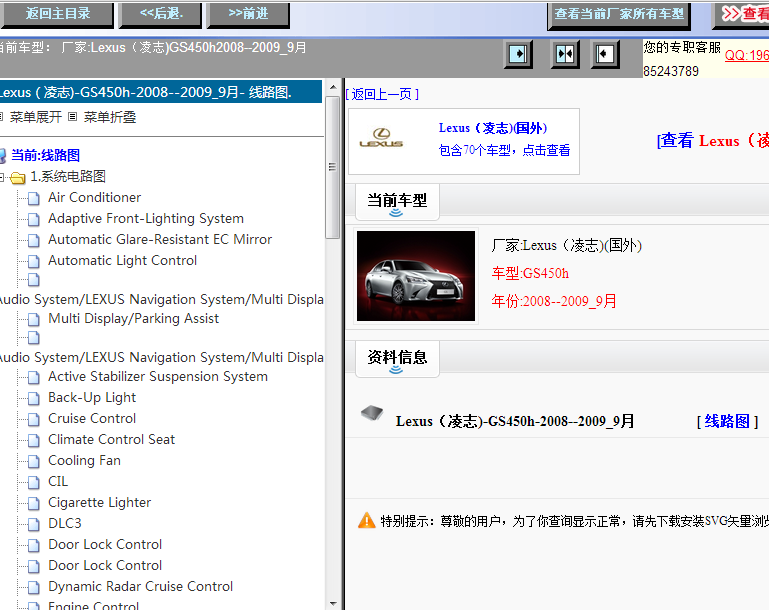The image size is (769, 610).
Task: Open the DLC3 diagram
Action: click(x=65, y=524)
